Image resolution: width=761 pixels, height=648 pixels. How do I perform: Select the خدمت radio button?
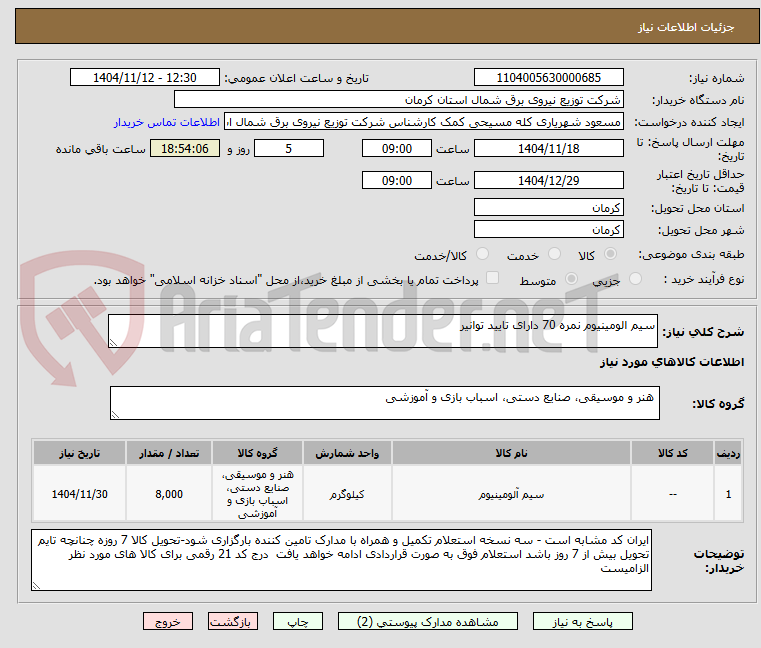(554, 254)
